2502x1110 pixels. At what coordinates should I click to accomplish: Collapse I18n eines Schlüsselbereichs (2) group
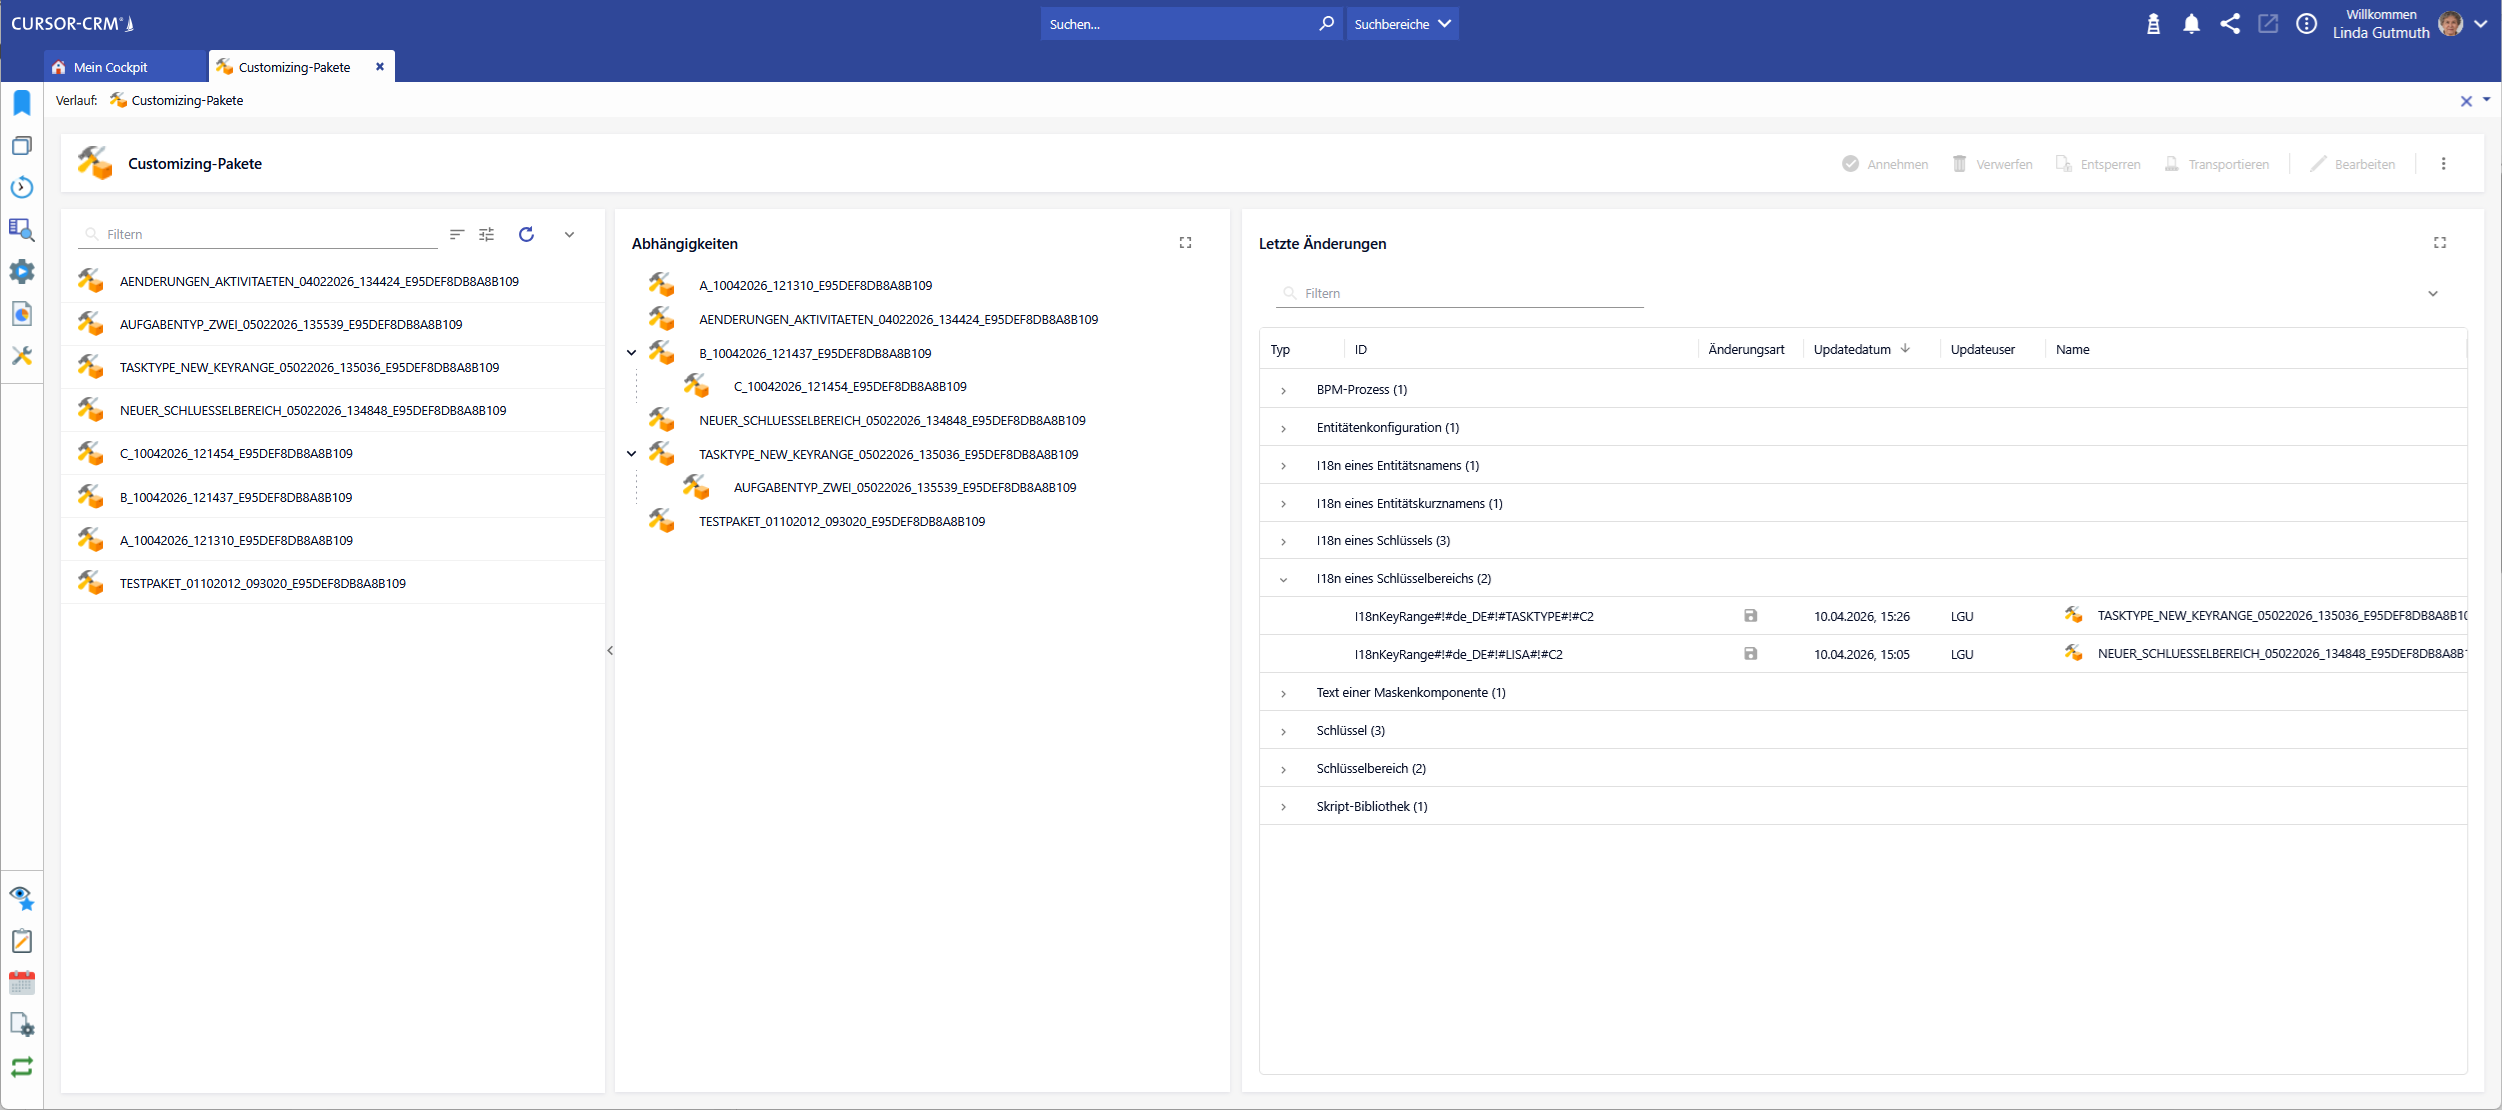tap(1284, 579)
